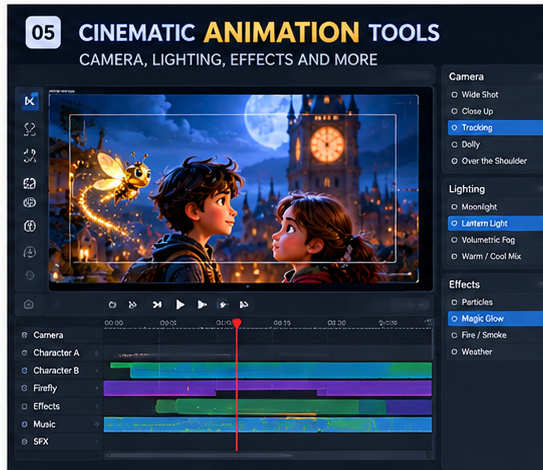Select the Tracking camera option

pos(495,128)
